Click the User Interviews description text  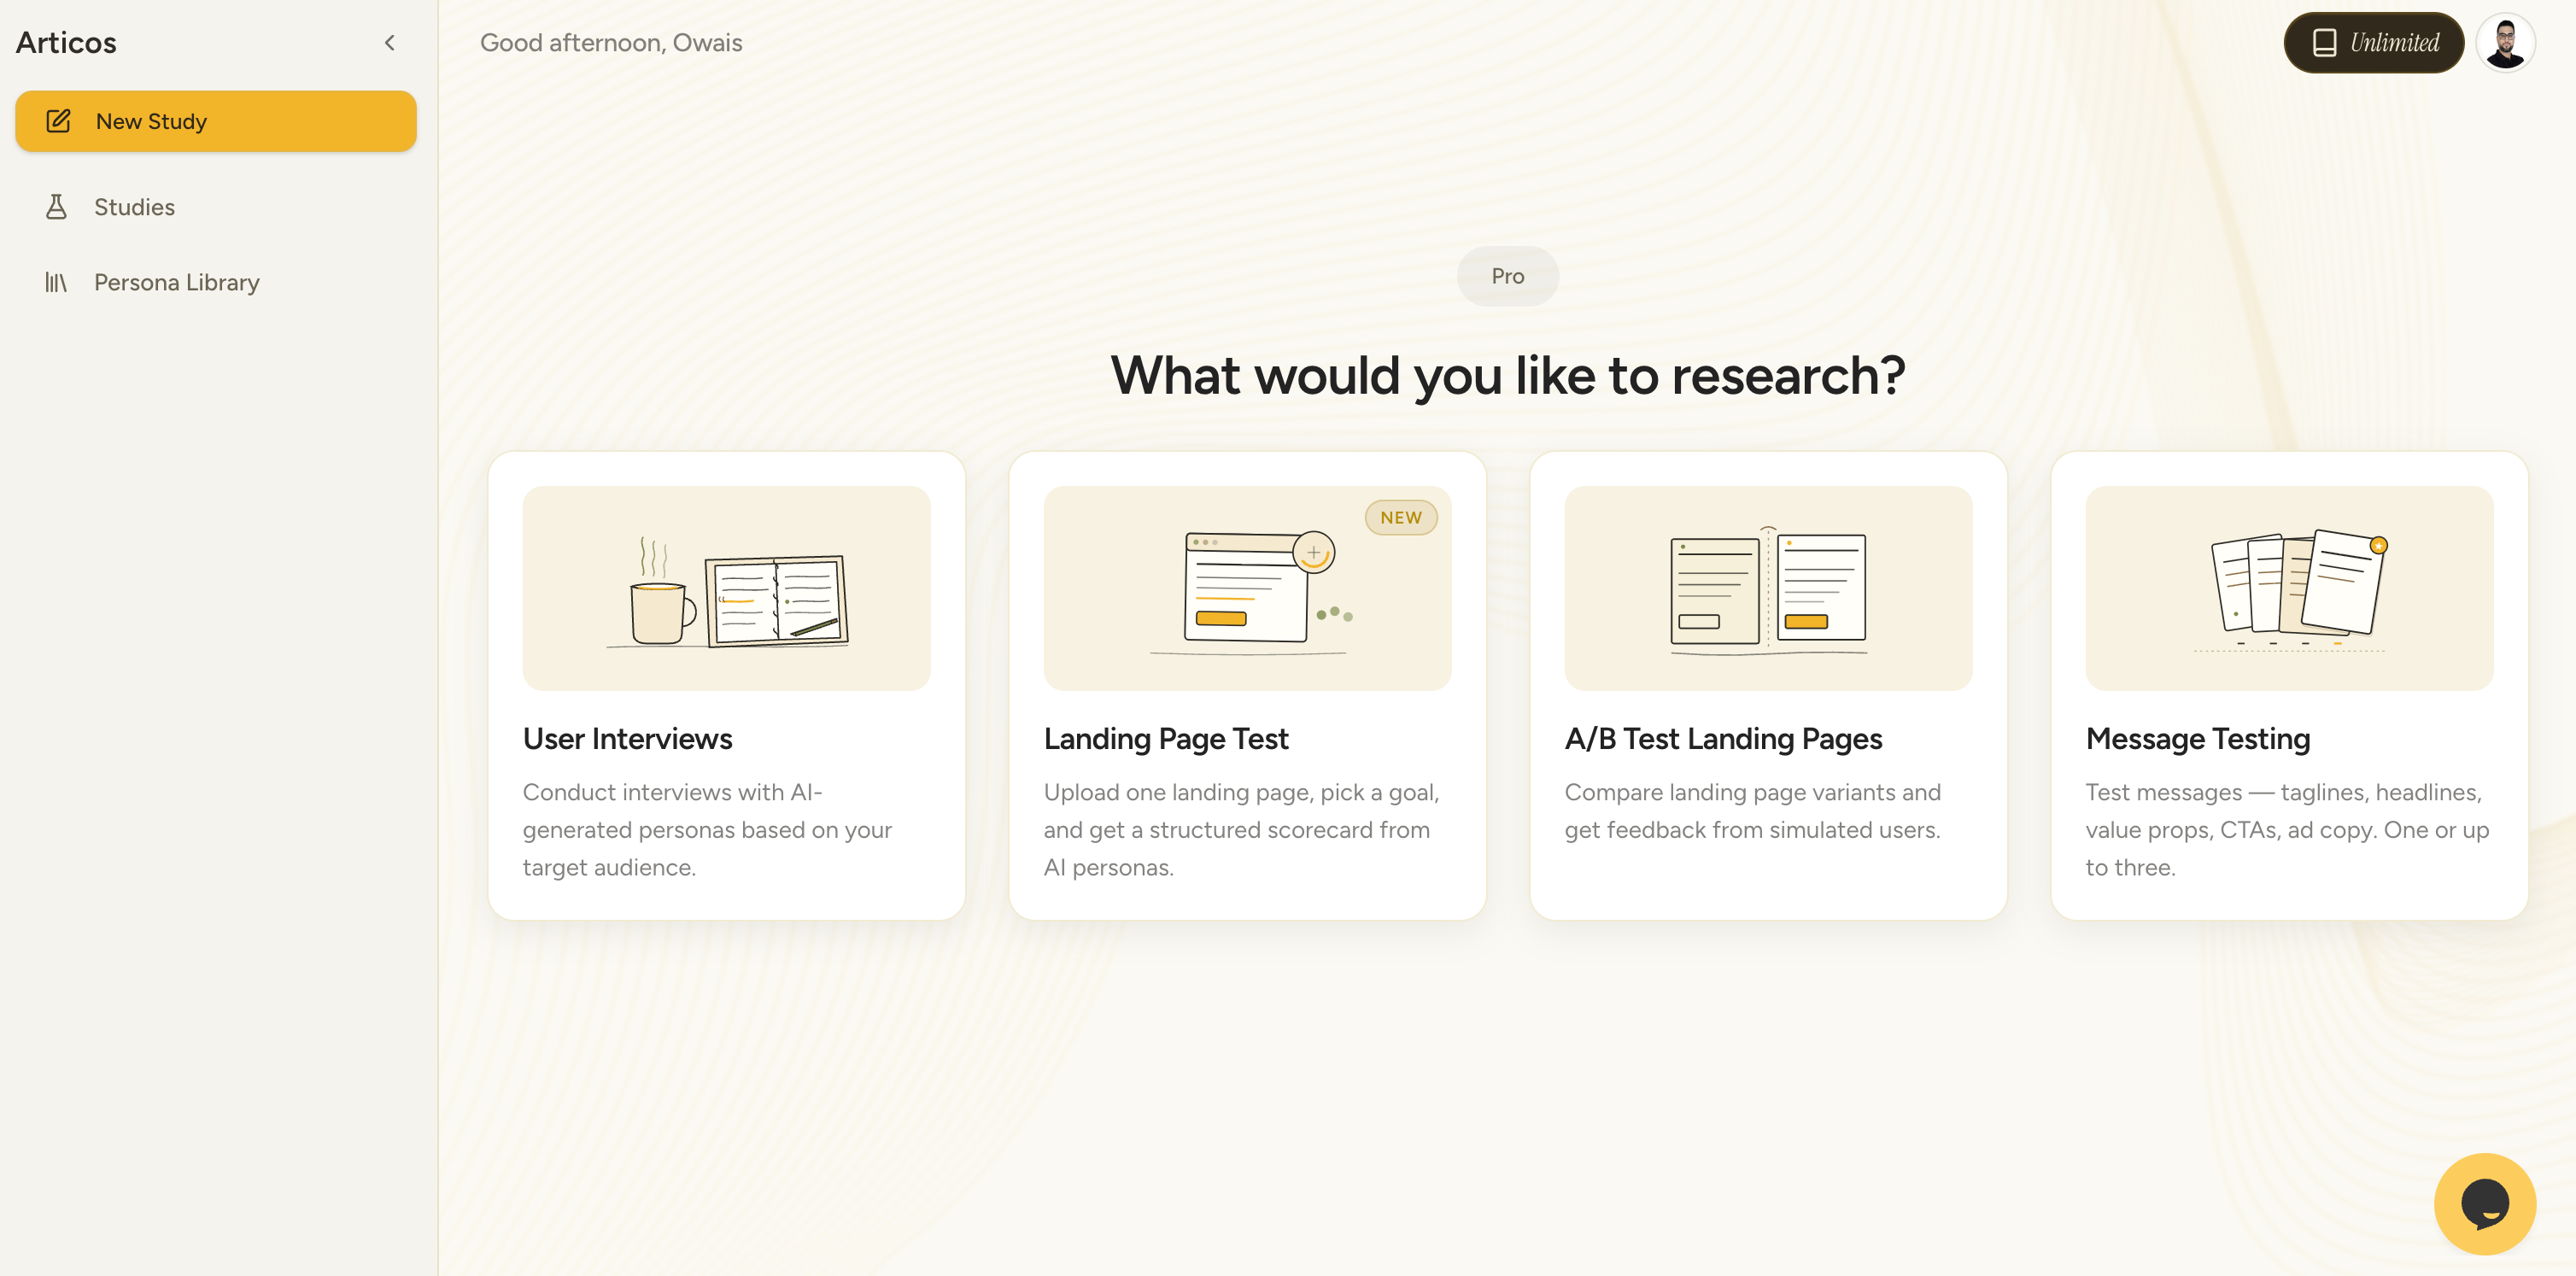[707, 830]
